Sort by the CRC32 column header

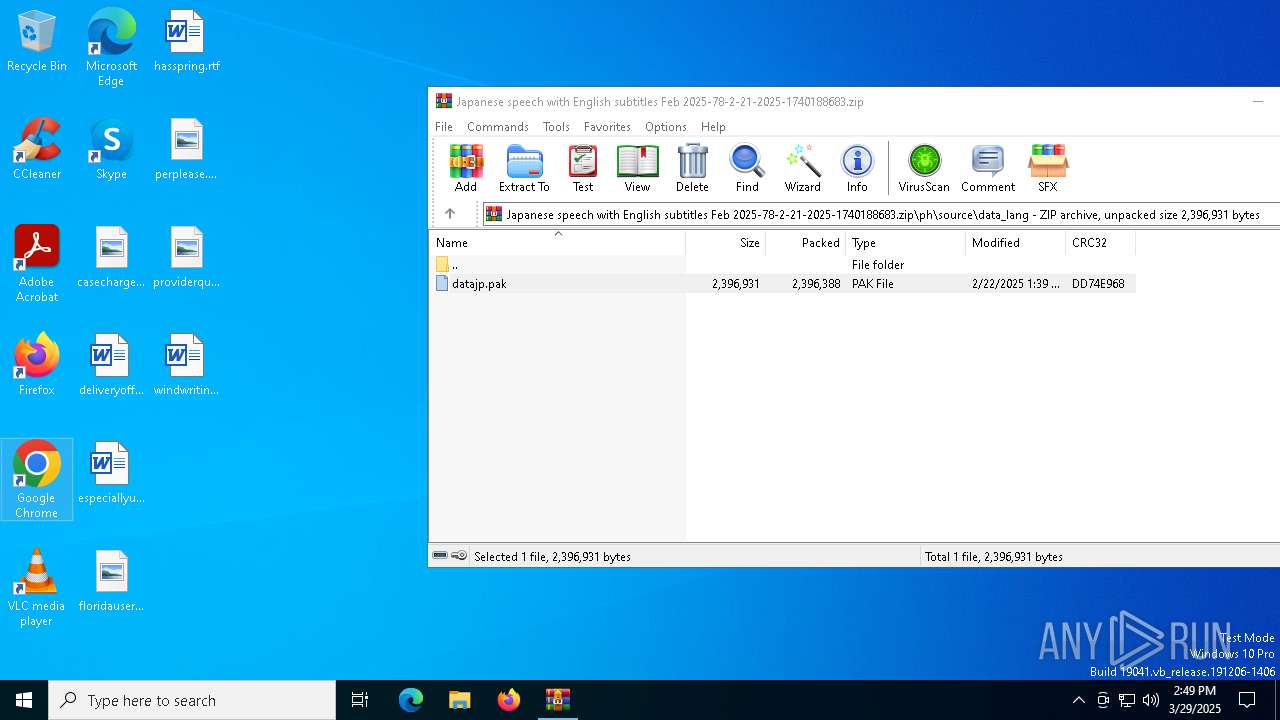(1101, 243)
